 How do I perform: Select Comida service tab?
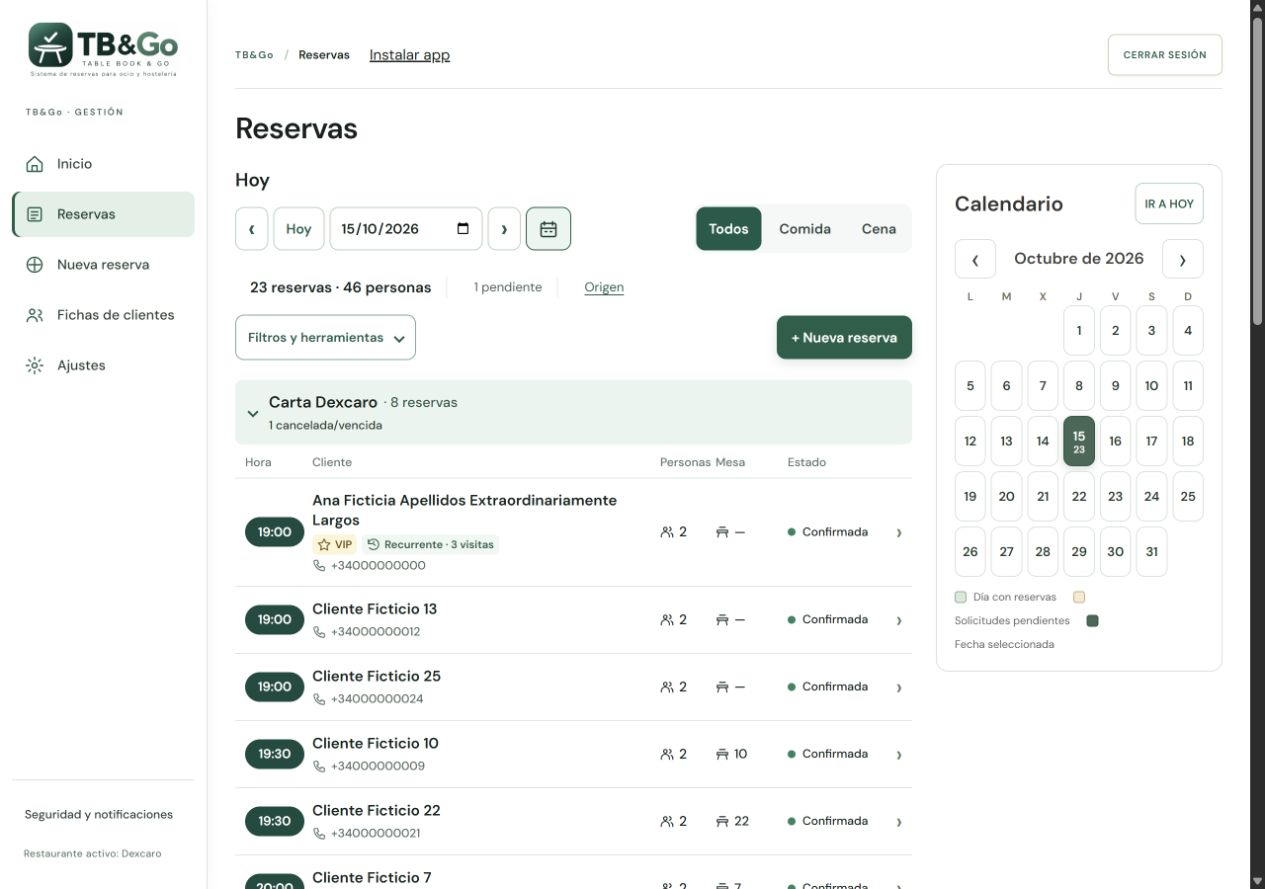805,229
